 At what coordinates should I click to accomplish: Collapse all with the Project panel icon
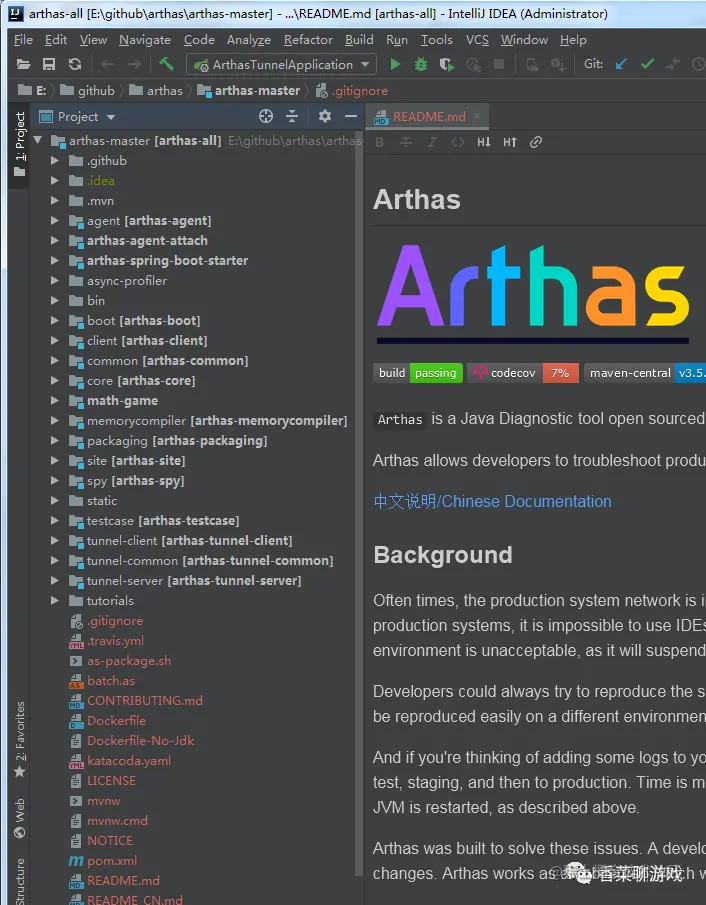coord(292,117)
